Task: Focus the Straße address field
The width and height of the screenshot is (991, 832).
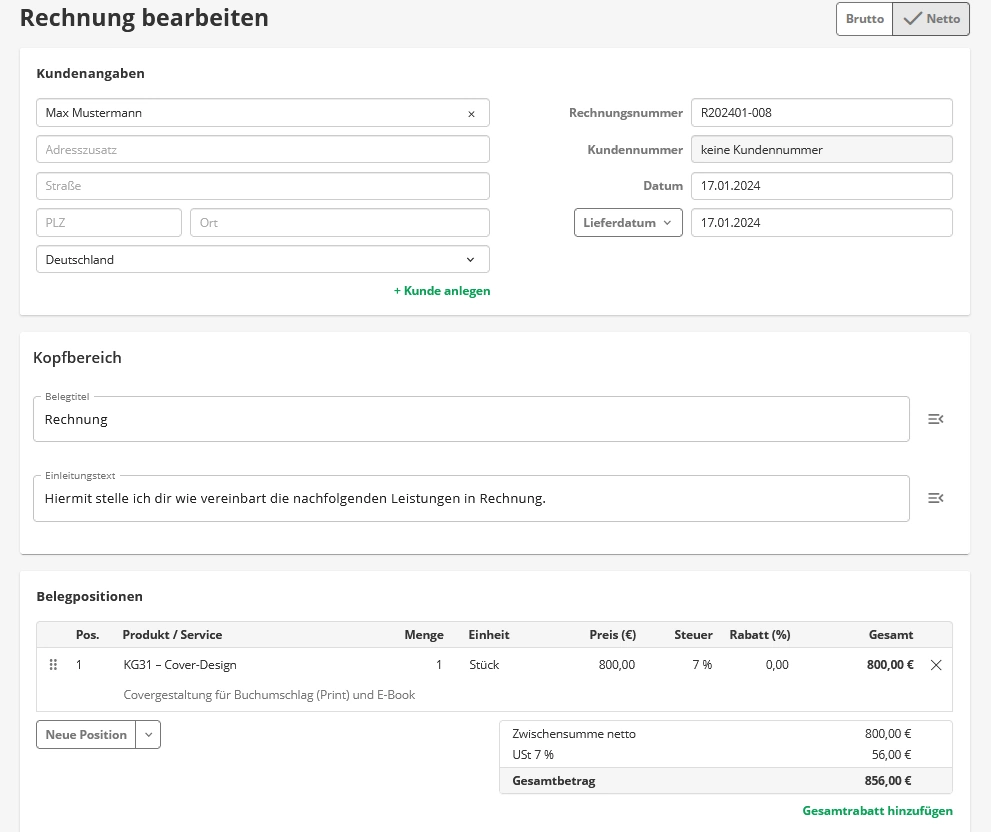Action: [262, 186]
